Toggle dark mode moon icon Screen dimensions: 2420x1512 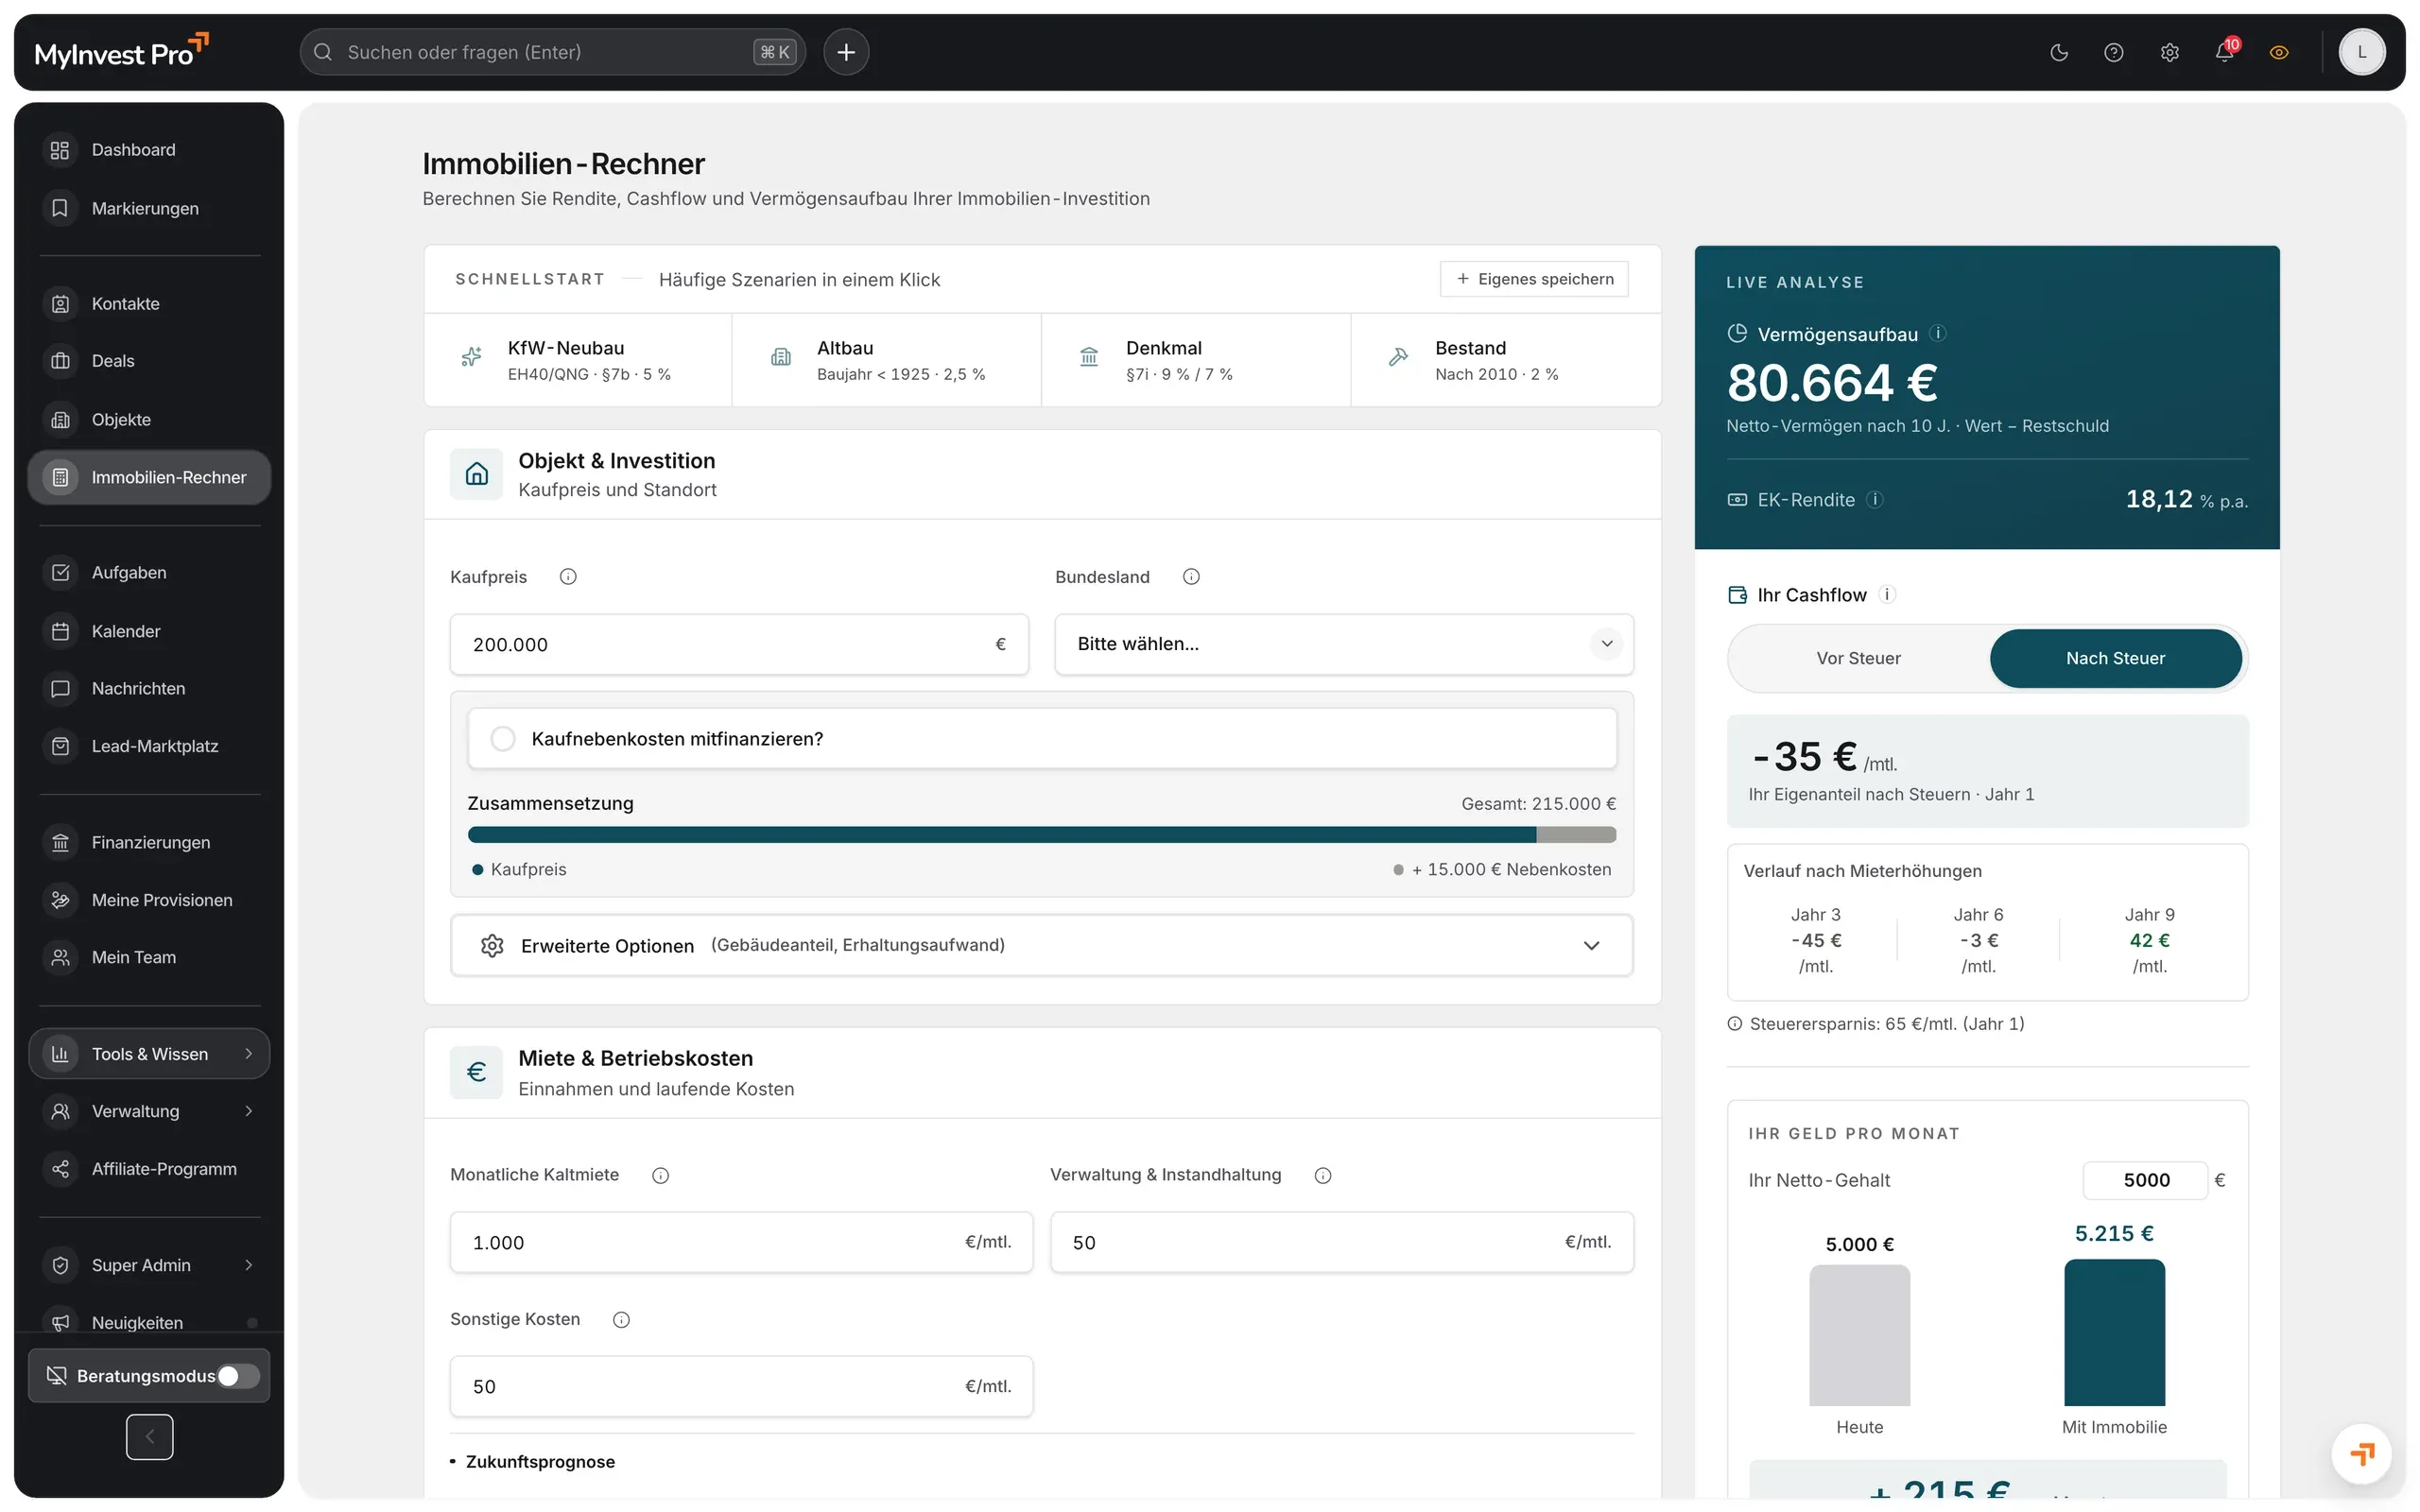point(2058,52)
